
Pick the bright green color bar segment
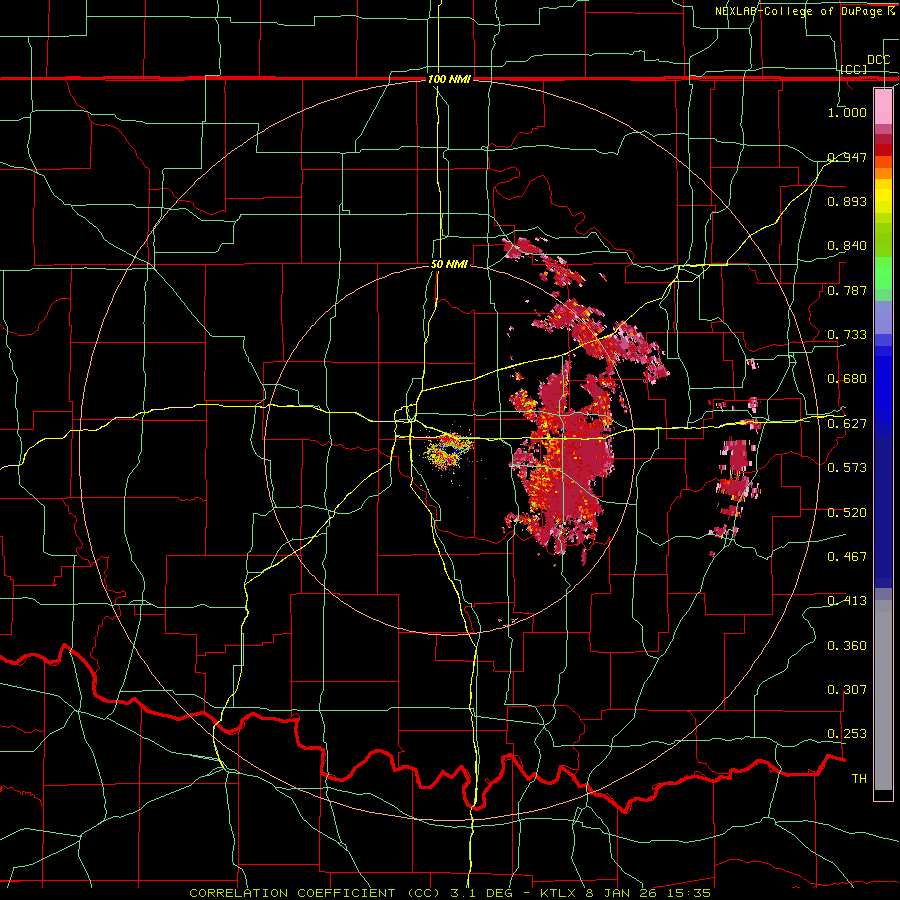(x=883, y=273)
